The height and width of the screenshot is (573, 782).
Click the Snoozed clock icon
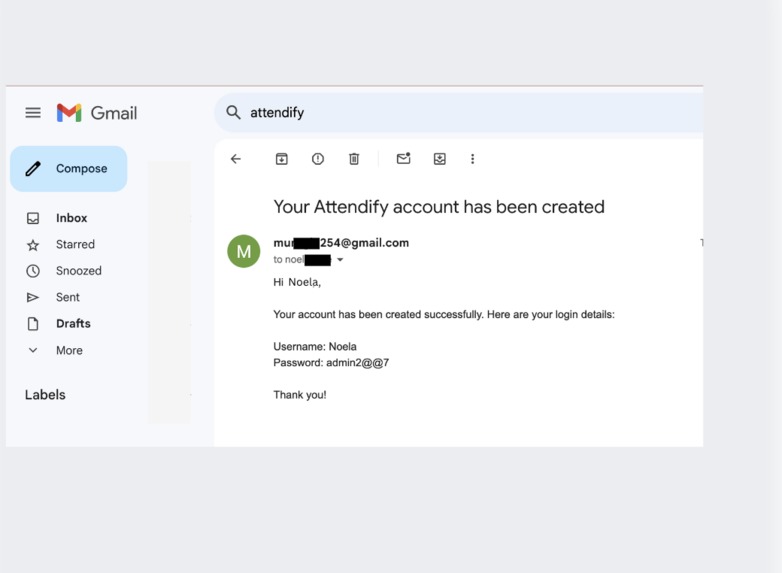[x=33, y=271]
